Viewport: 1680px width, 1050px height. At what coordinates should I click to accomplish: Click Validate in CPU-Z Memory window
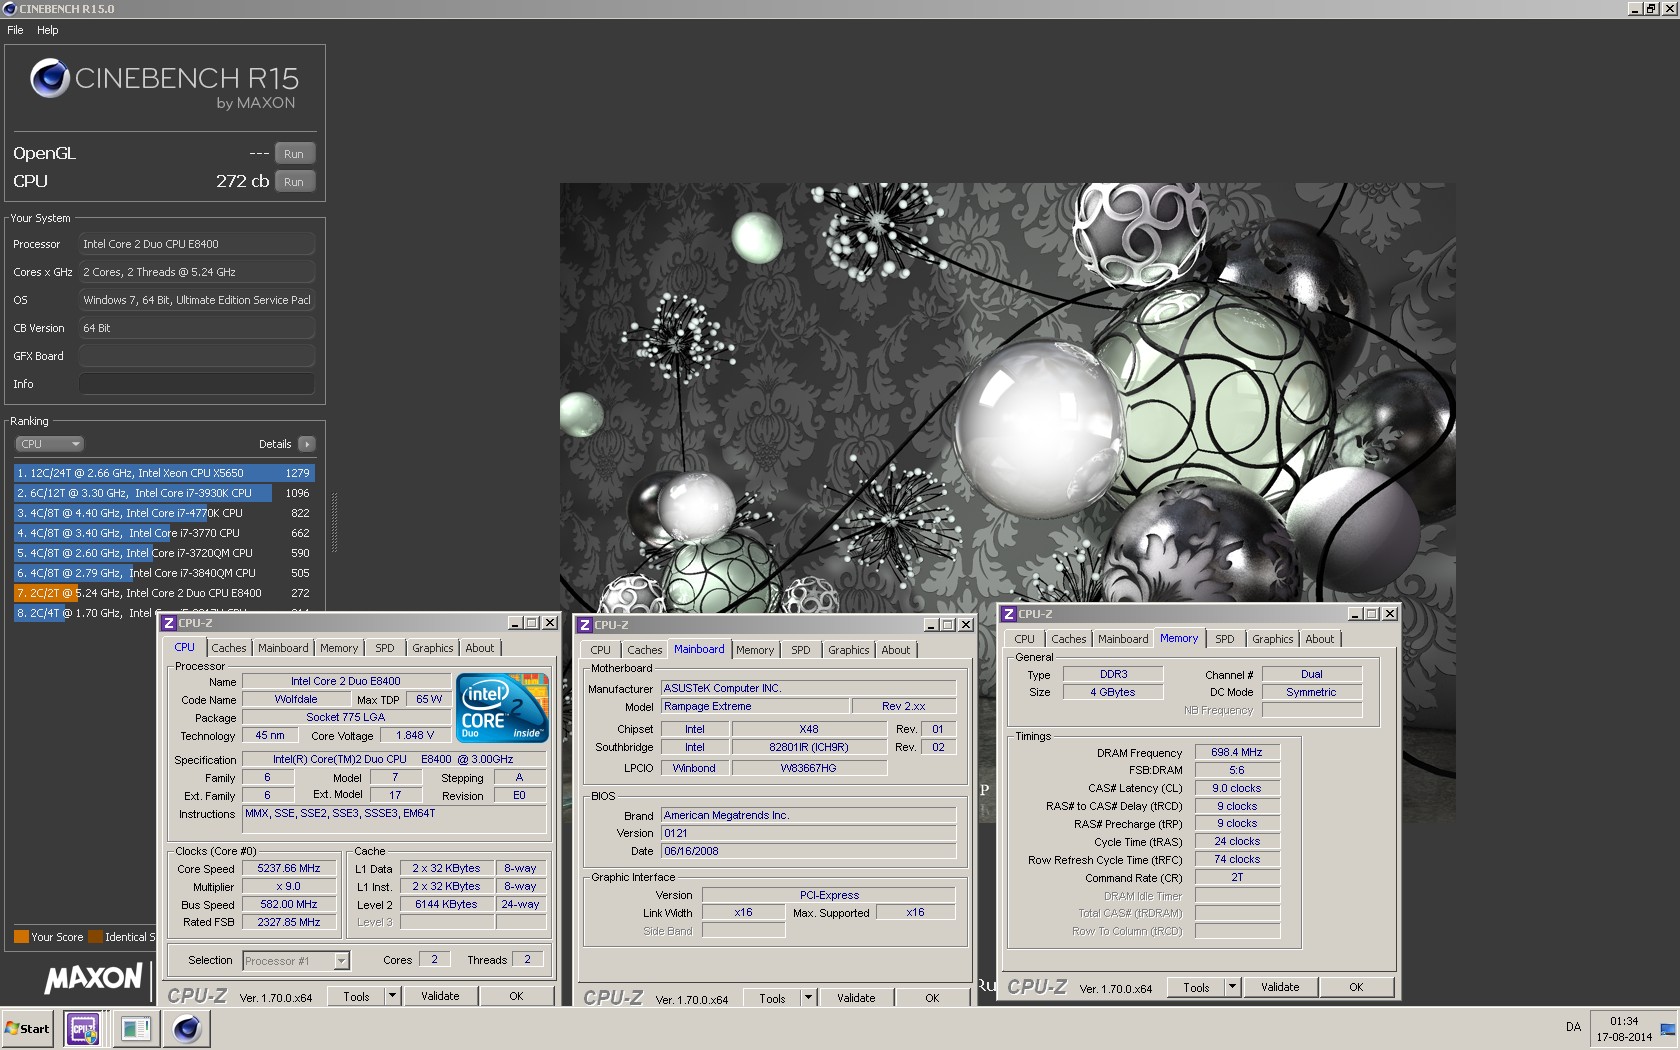tap(1280, 987)
